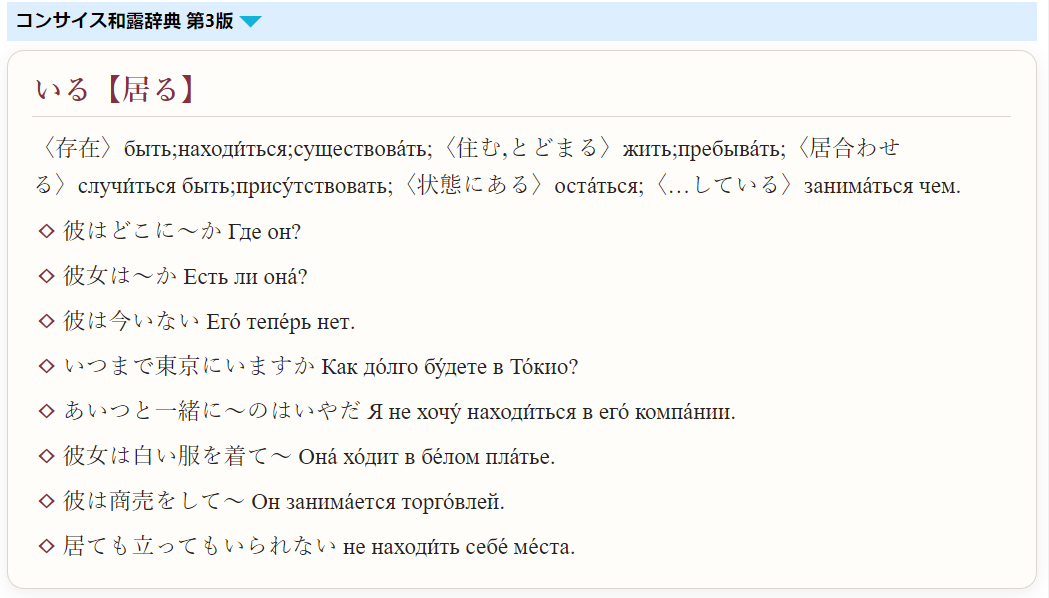Click the phrase не находить себе места
The width and height of the screenshot is (1049, 598).
click(x=459, y=547)
